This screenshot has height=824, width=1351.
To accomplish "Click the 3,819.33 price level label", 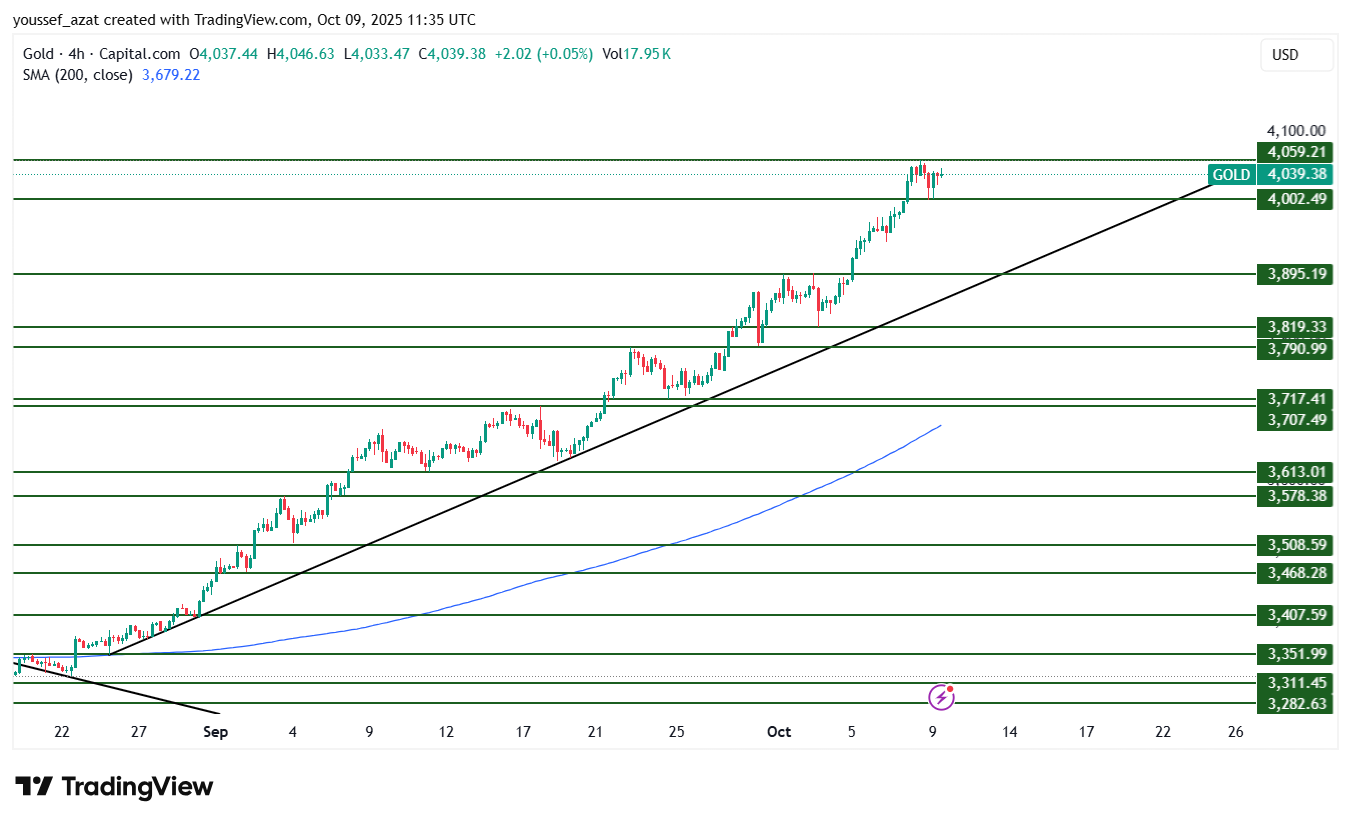I will coord(1296,327).
